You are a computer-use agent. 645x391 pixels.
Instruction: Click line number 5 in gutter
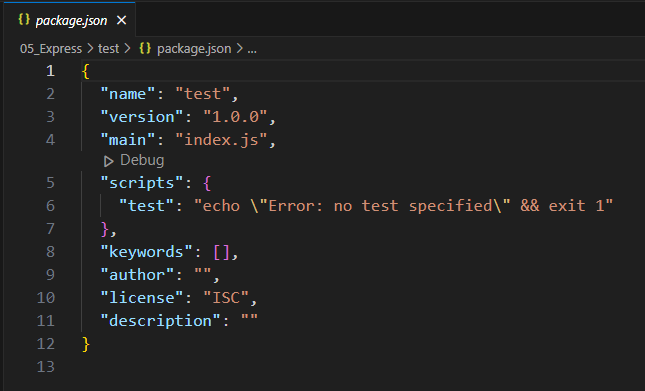(x=50, y=183)
